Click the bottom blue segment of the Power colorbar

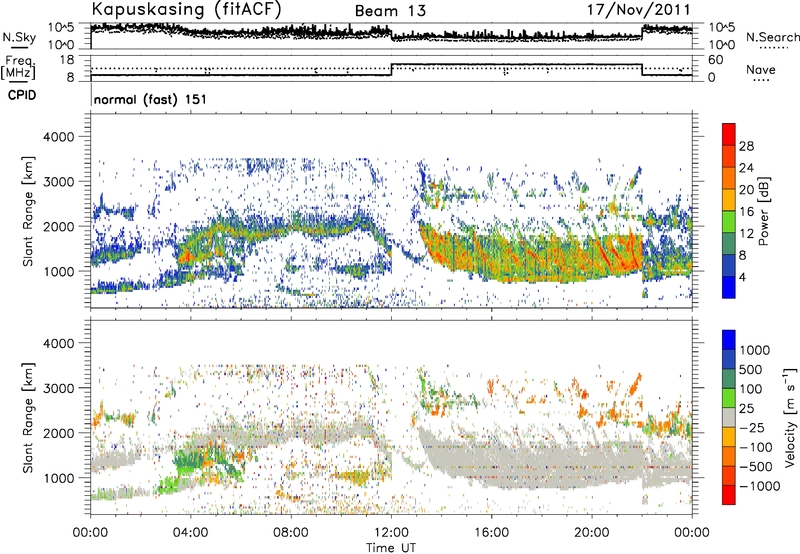tap(729, 287)
